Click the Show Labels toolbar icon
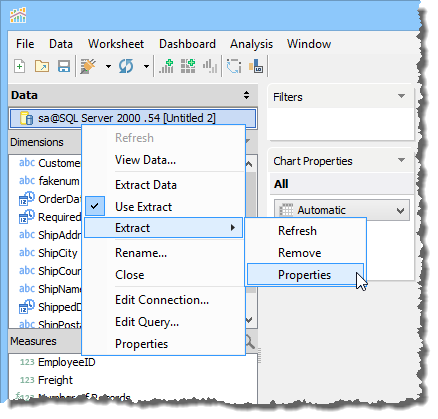Image resolution: width=438 pixels, height=419 pixels. 256,66
